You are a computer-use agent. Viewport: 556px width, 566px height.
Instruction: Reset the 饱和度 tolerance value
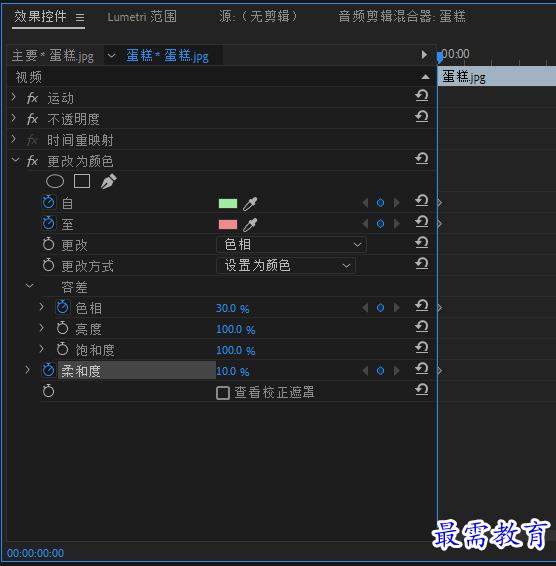pos(421,348)
